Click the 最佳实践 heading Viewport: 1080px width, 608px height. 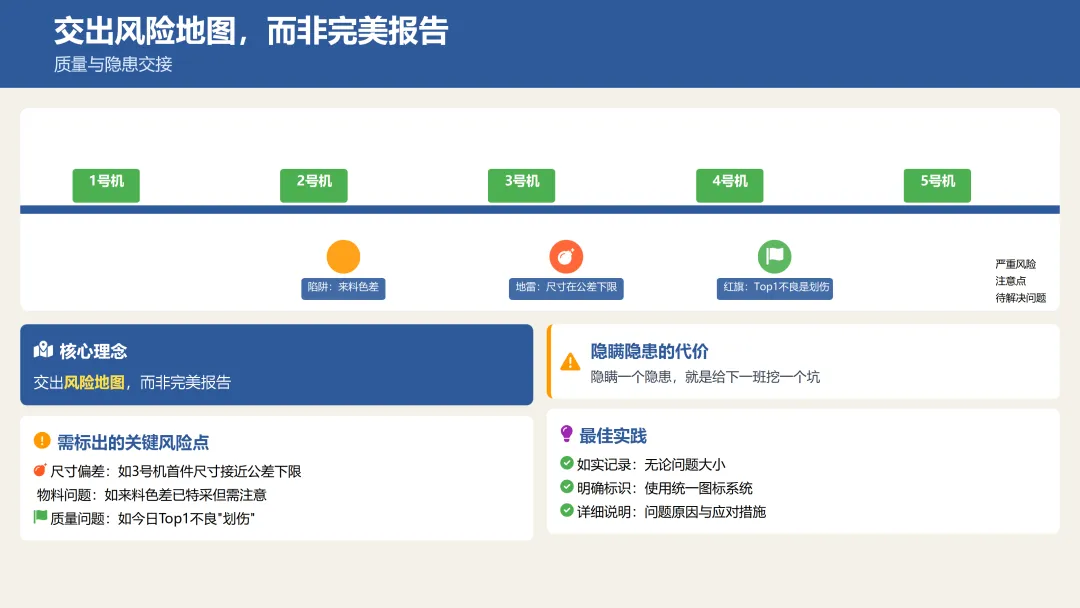(613, 436)
